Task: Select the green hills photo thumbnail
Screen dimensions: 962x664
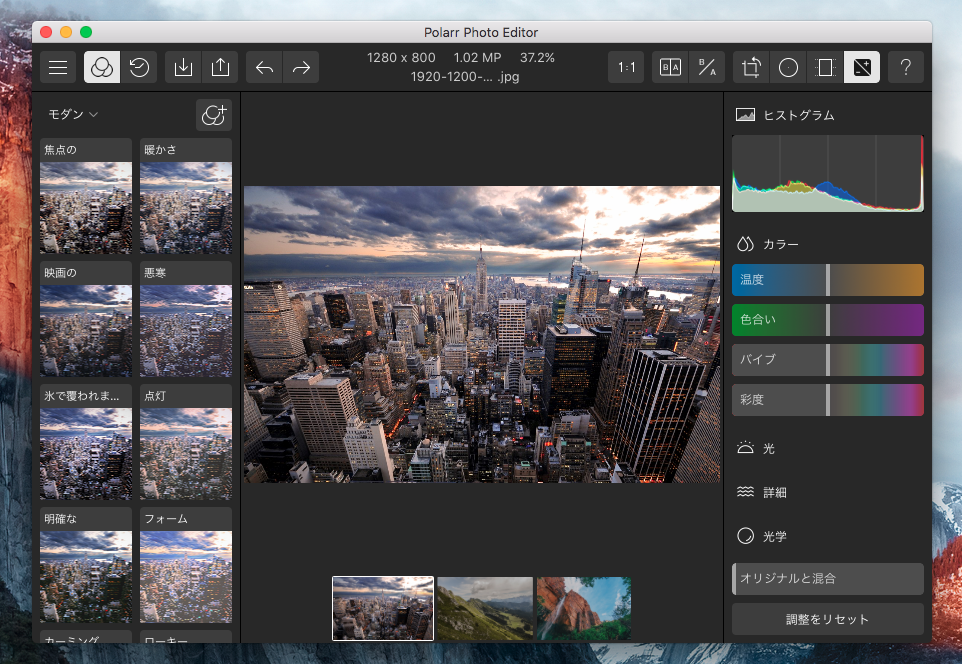Action: pyautogui.click(x=484, y=608)
